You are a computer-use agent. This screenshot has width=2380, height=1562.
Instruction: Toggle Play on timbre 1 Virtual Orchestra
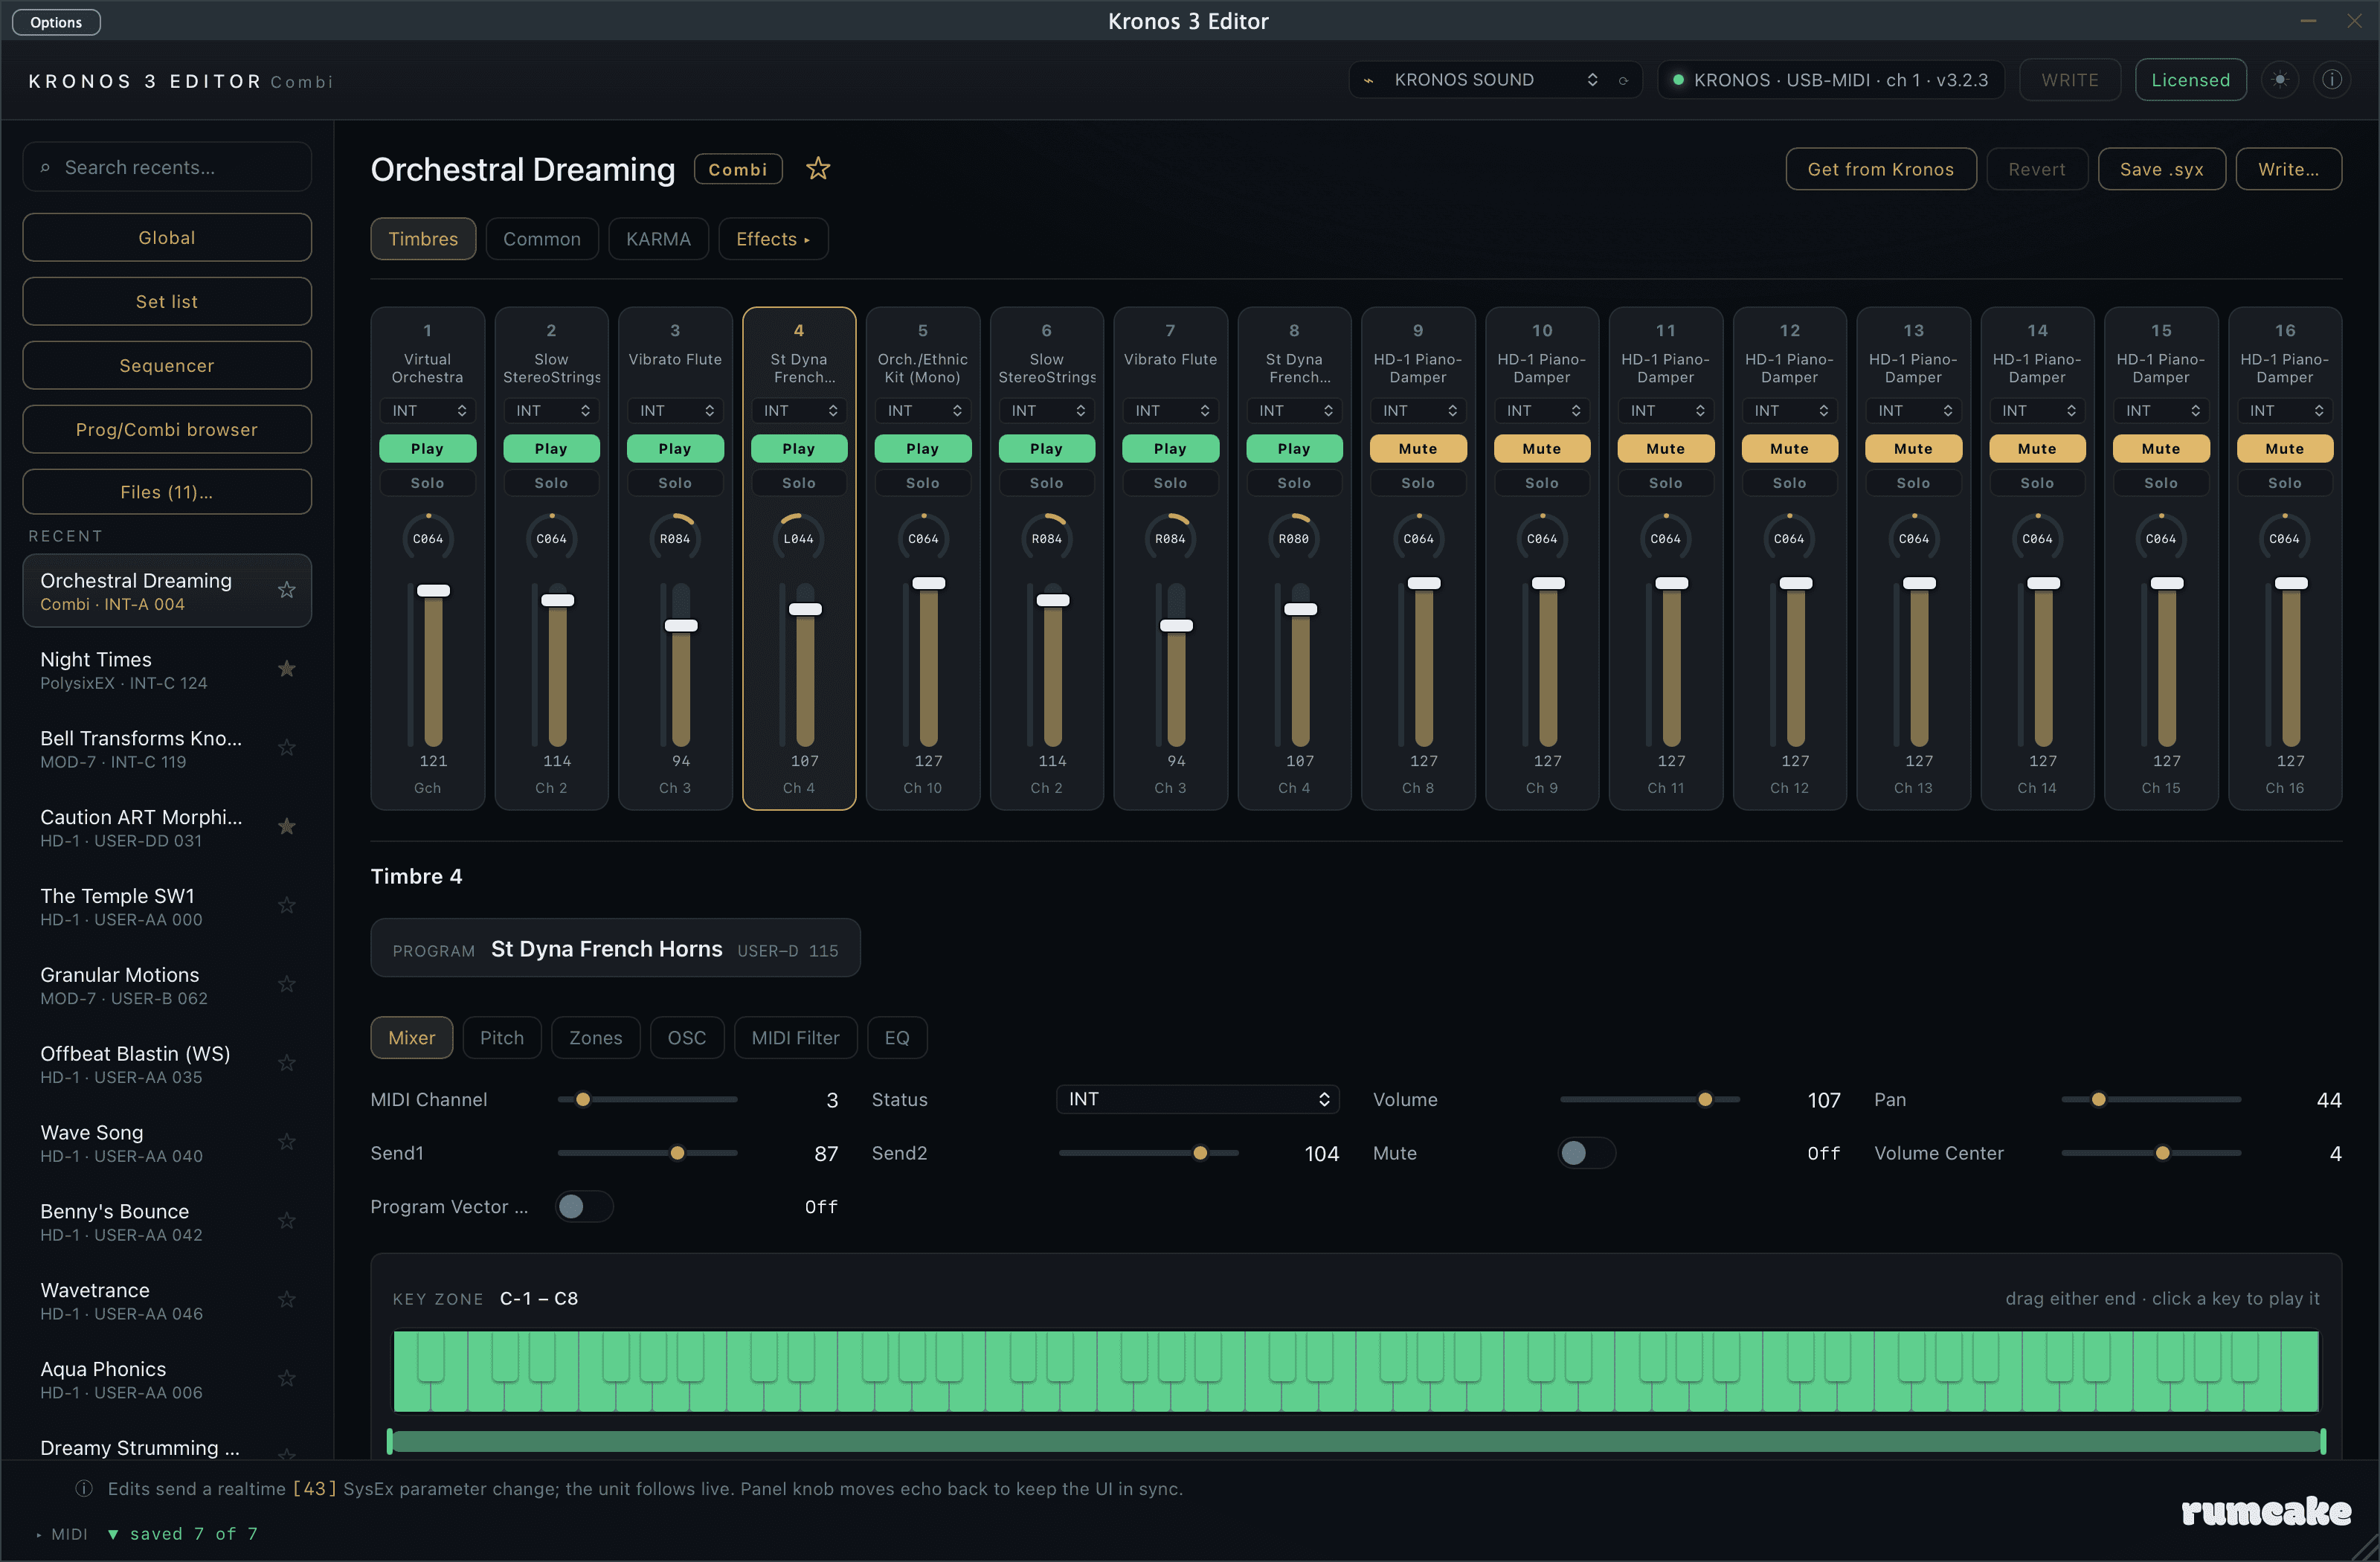point(428,449)
